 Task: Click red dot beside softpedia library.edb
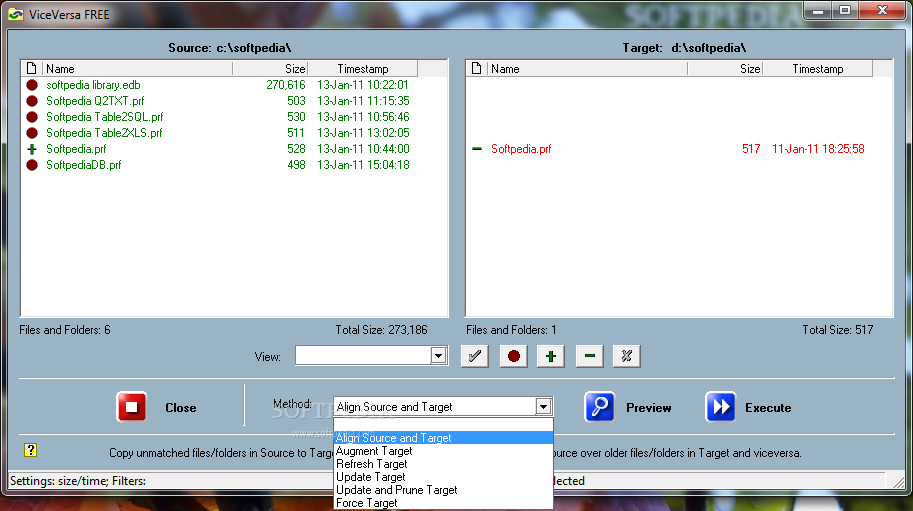[x=32, y=85]
